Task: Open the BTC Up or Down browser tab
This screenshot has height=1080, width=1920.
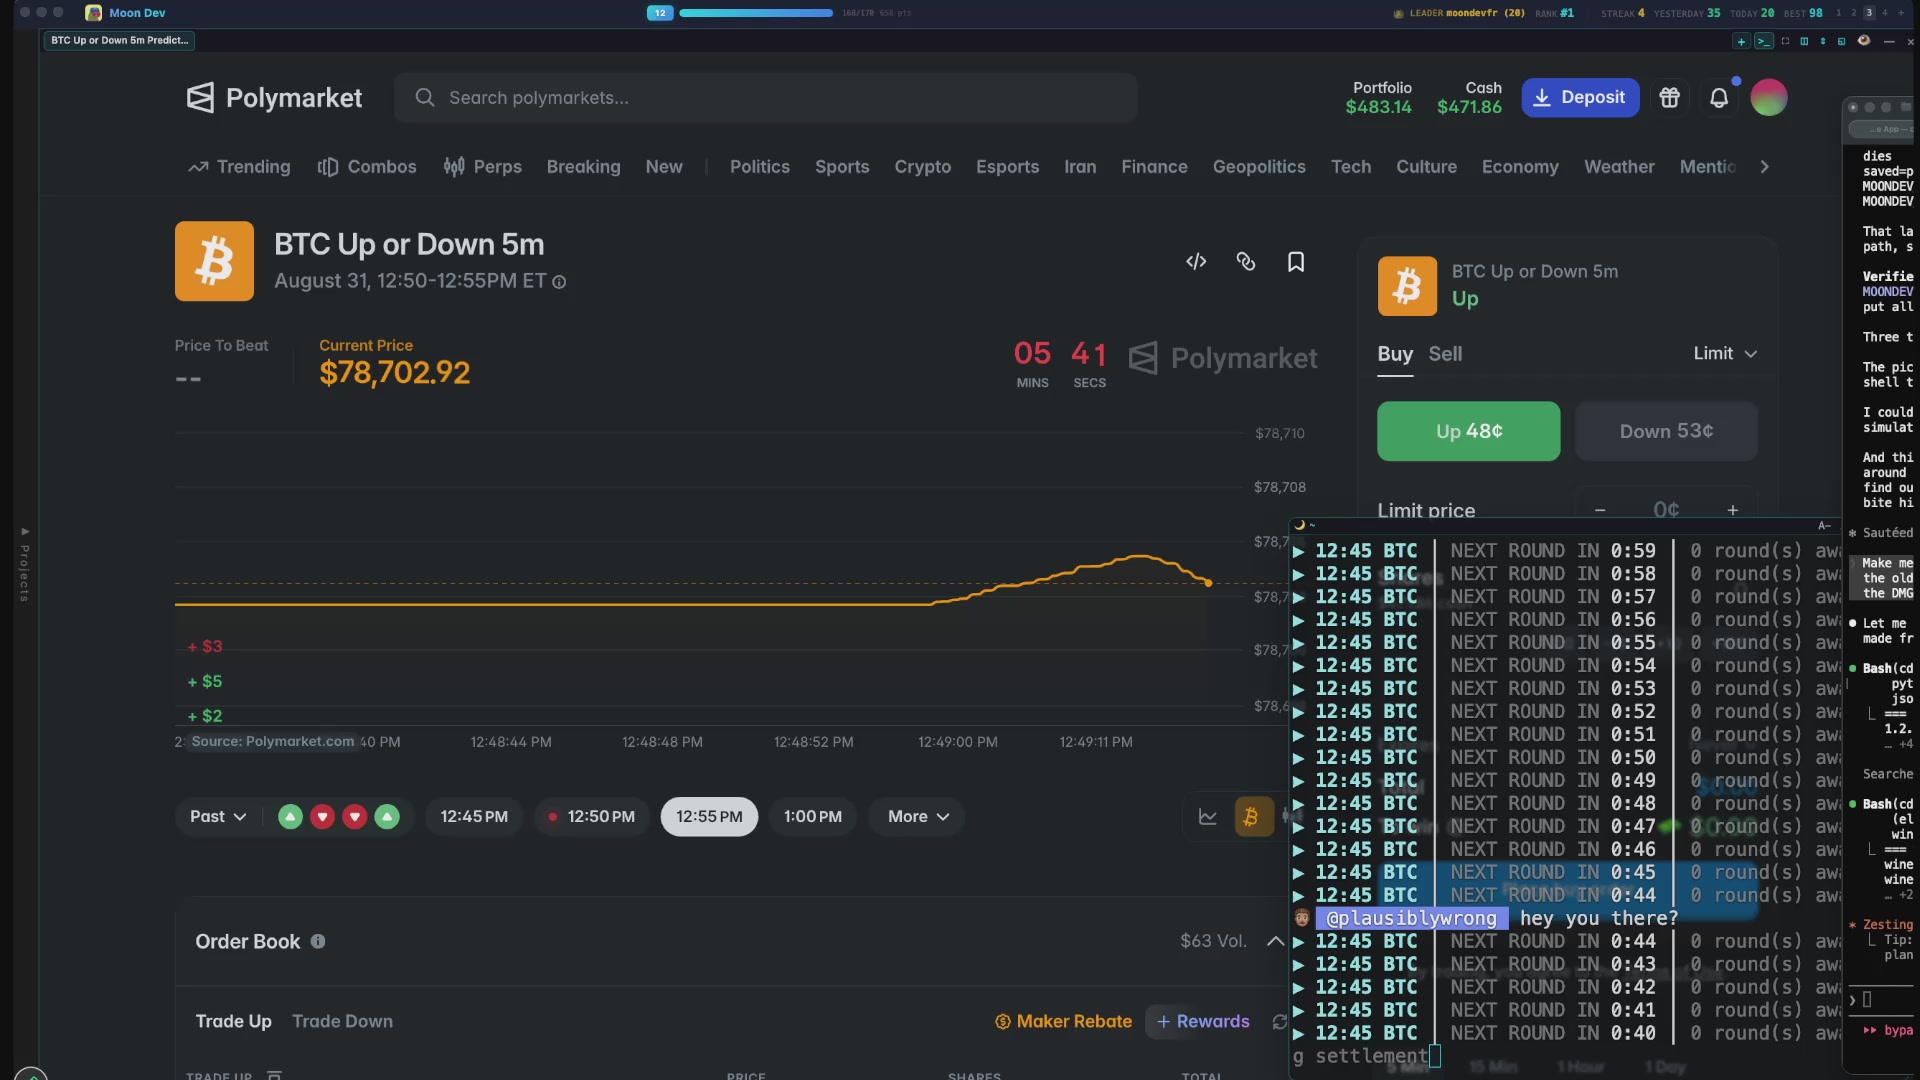Action: [119, 41]
